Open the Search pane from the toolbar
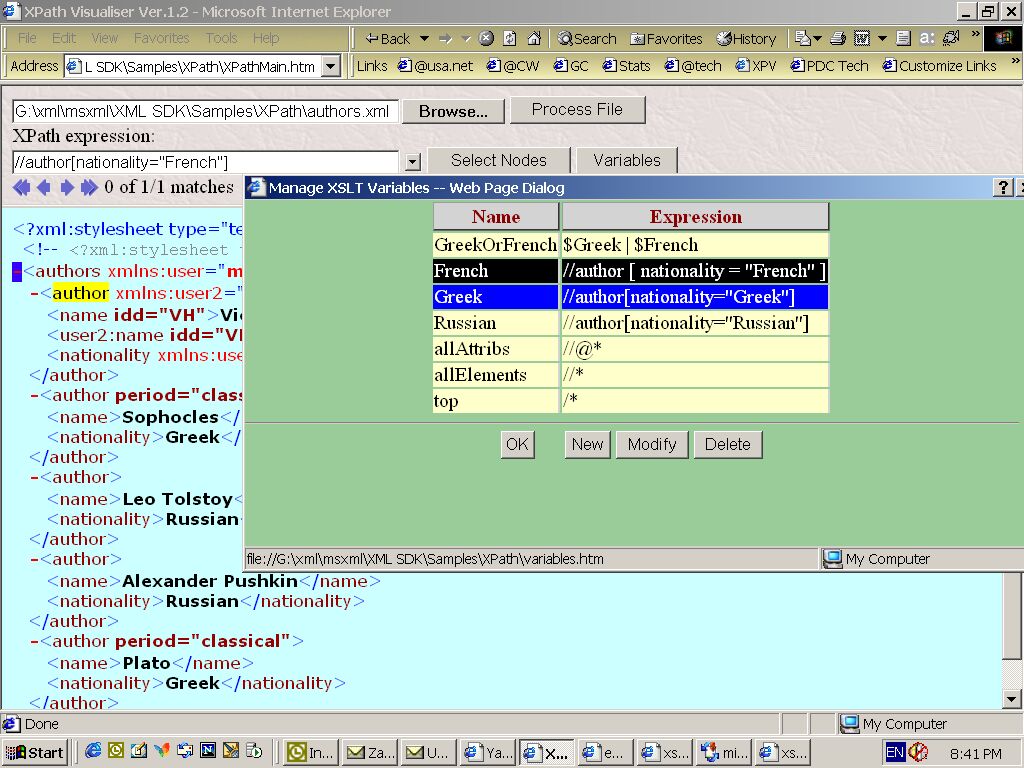Viewport: 1024px width, 768px height. point(586,39)
